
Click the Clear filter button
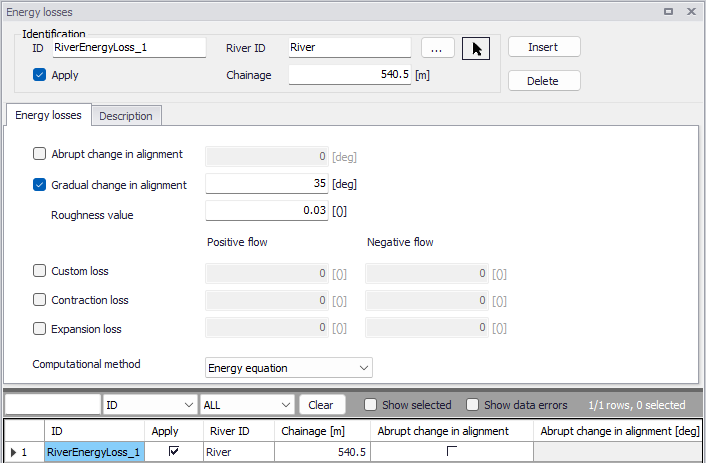click(322, 405)
